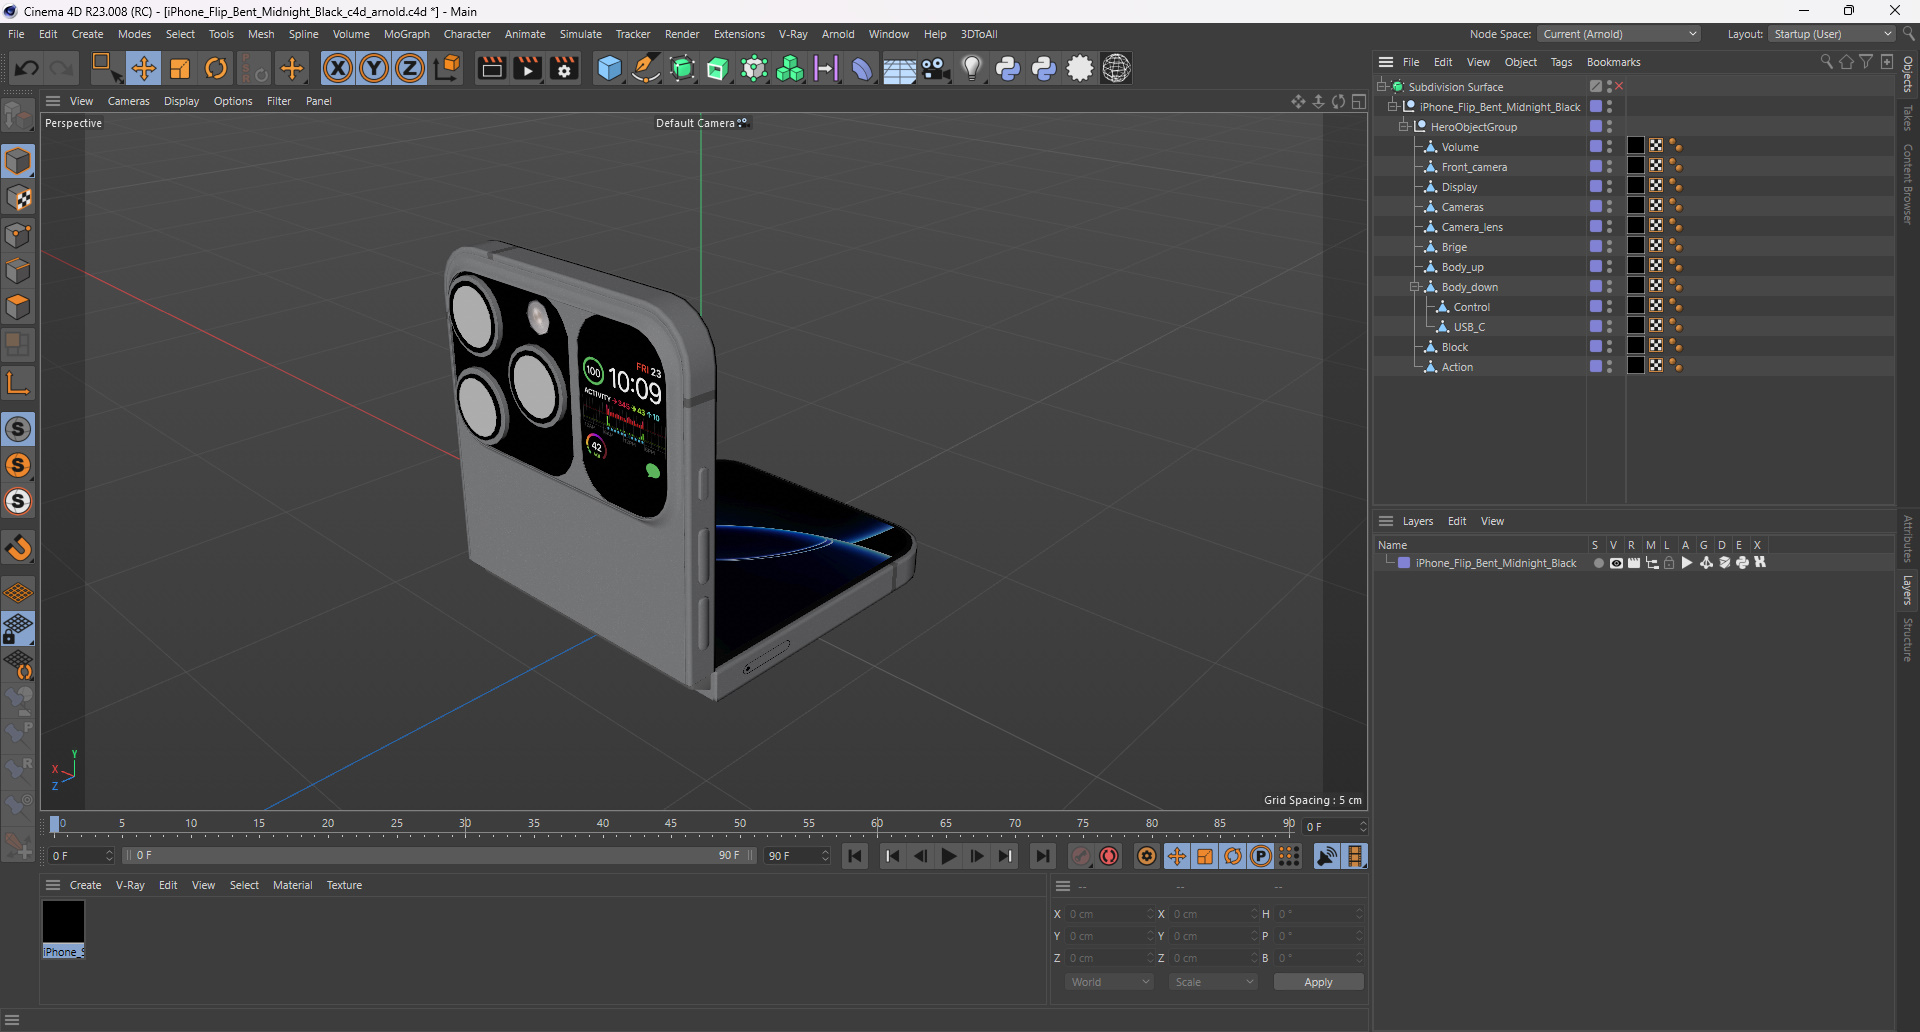Click Render View clapperboard icon
1920x1032 pixels.
tap(491, 68)
